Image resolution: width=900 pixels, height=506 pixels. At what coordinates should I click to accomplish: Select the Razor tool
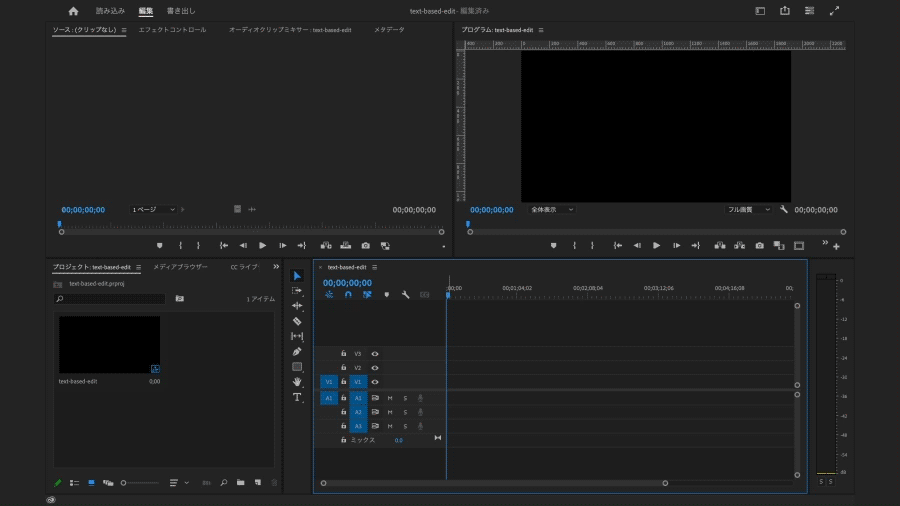pos(297,321)
